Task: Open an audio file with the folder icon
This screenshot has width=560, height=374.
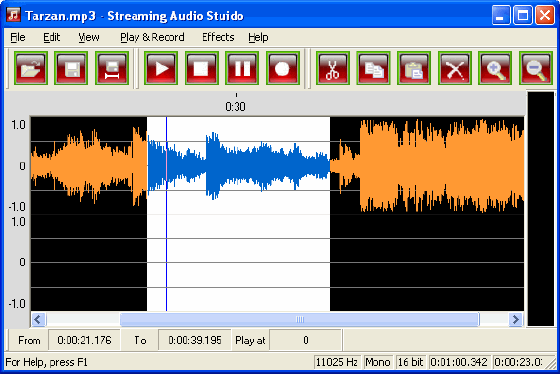Action: (31, 68)
